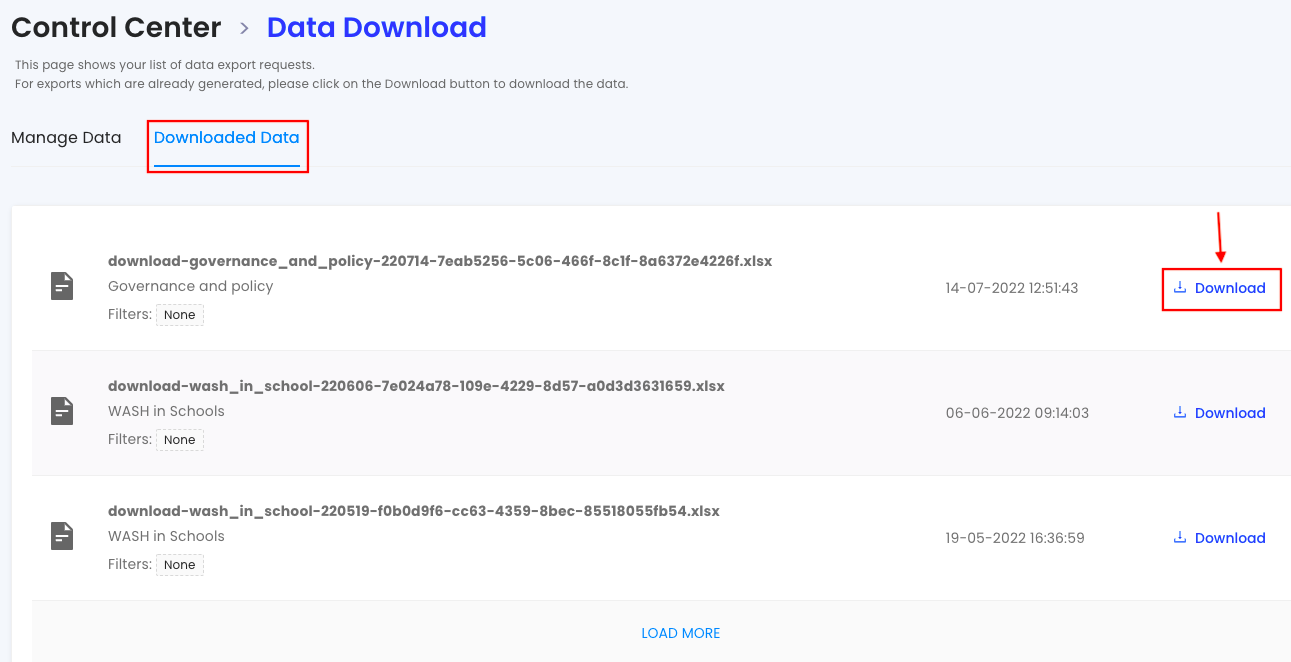Click download arrow icon for 06-06-2022 export
This screenshot has width=1291, height=662.
[x=1180, y=412]
